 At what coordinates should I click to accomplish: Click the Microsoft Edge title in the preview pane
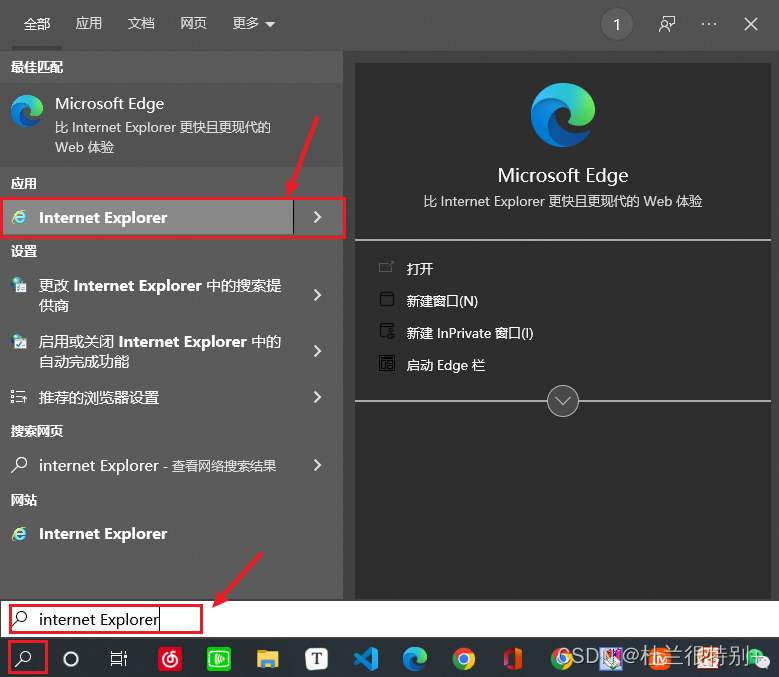click(563, 175)
